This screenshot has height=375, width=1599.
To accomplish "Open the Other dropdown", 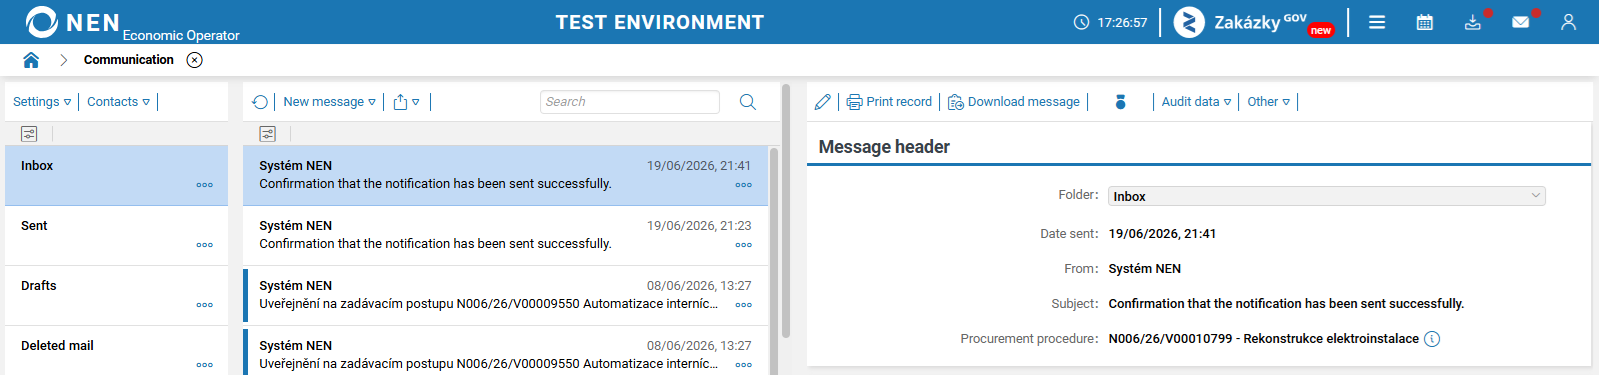I will coord(1269,102).
